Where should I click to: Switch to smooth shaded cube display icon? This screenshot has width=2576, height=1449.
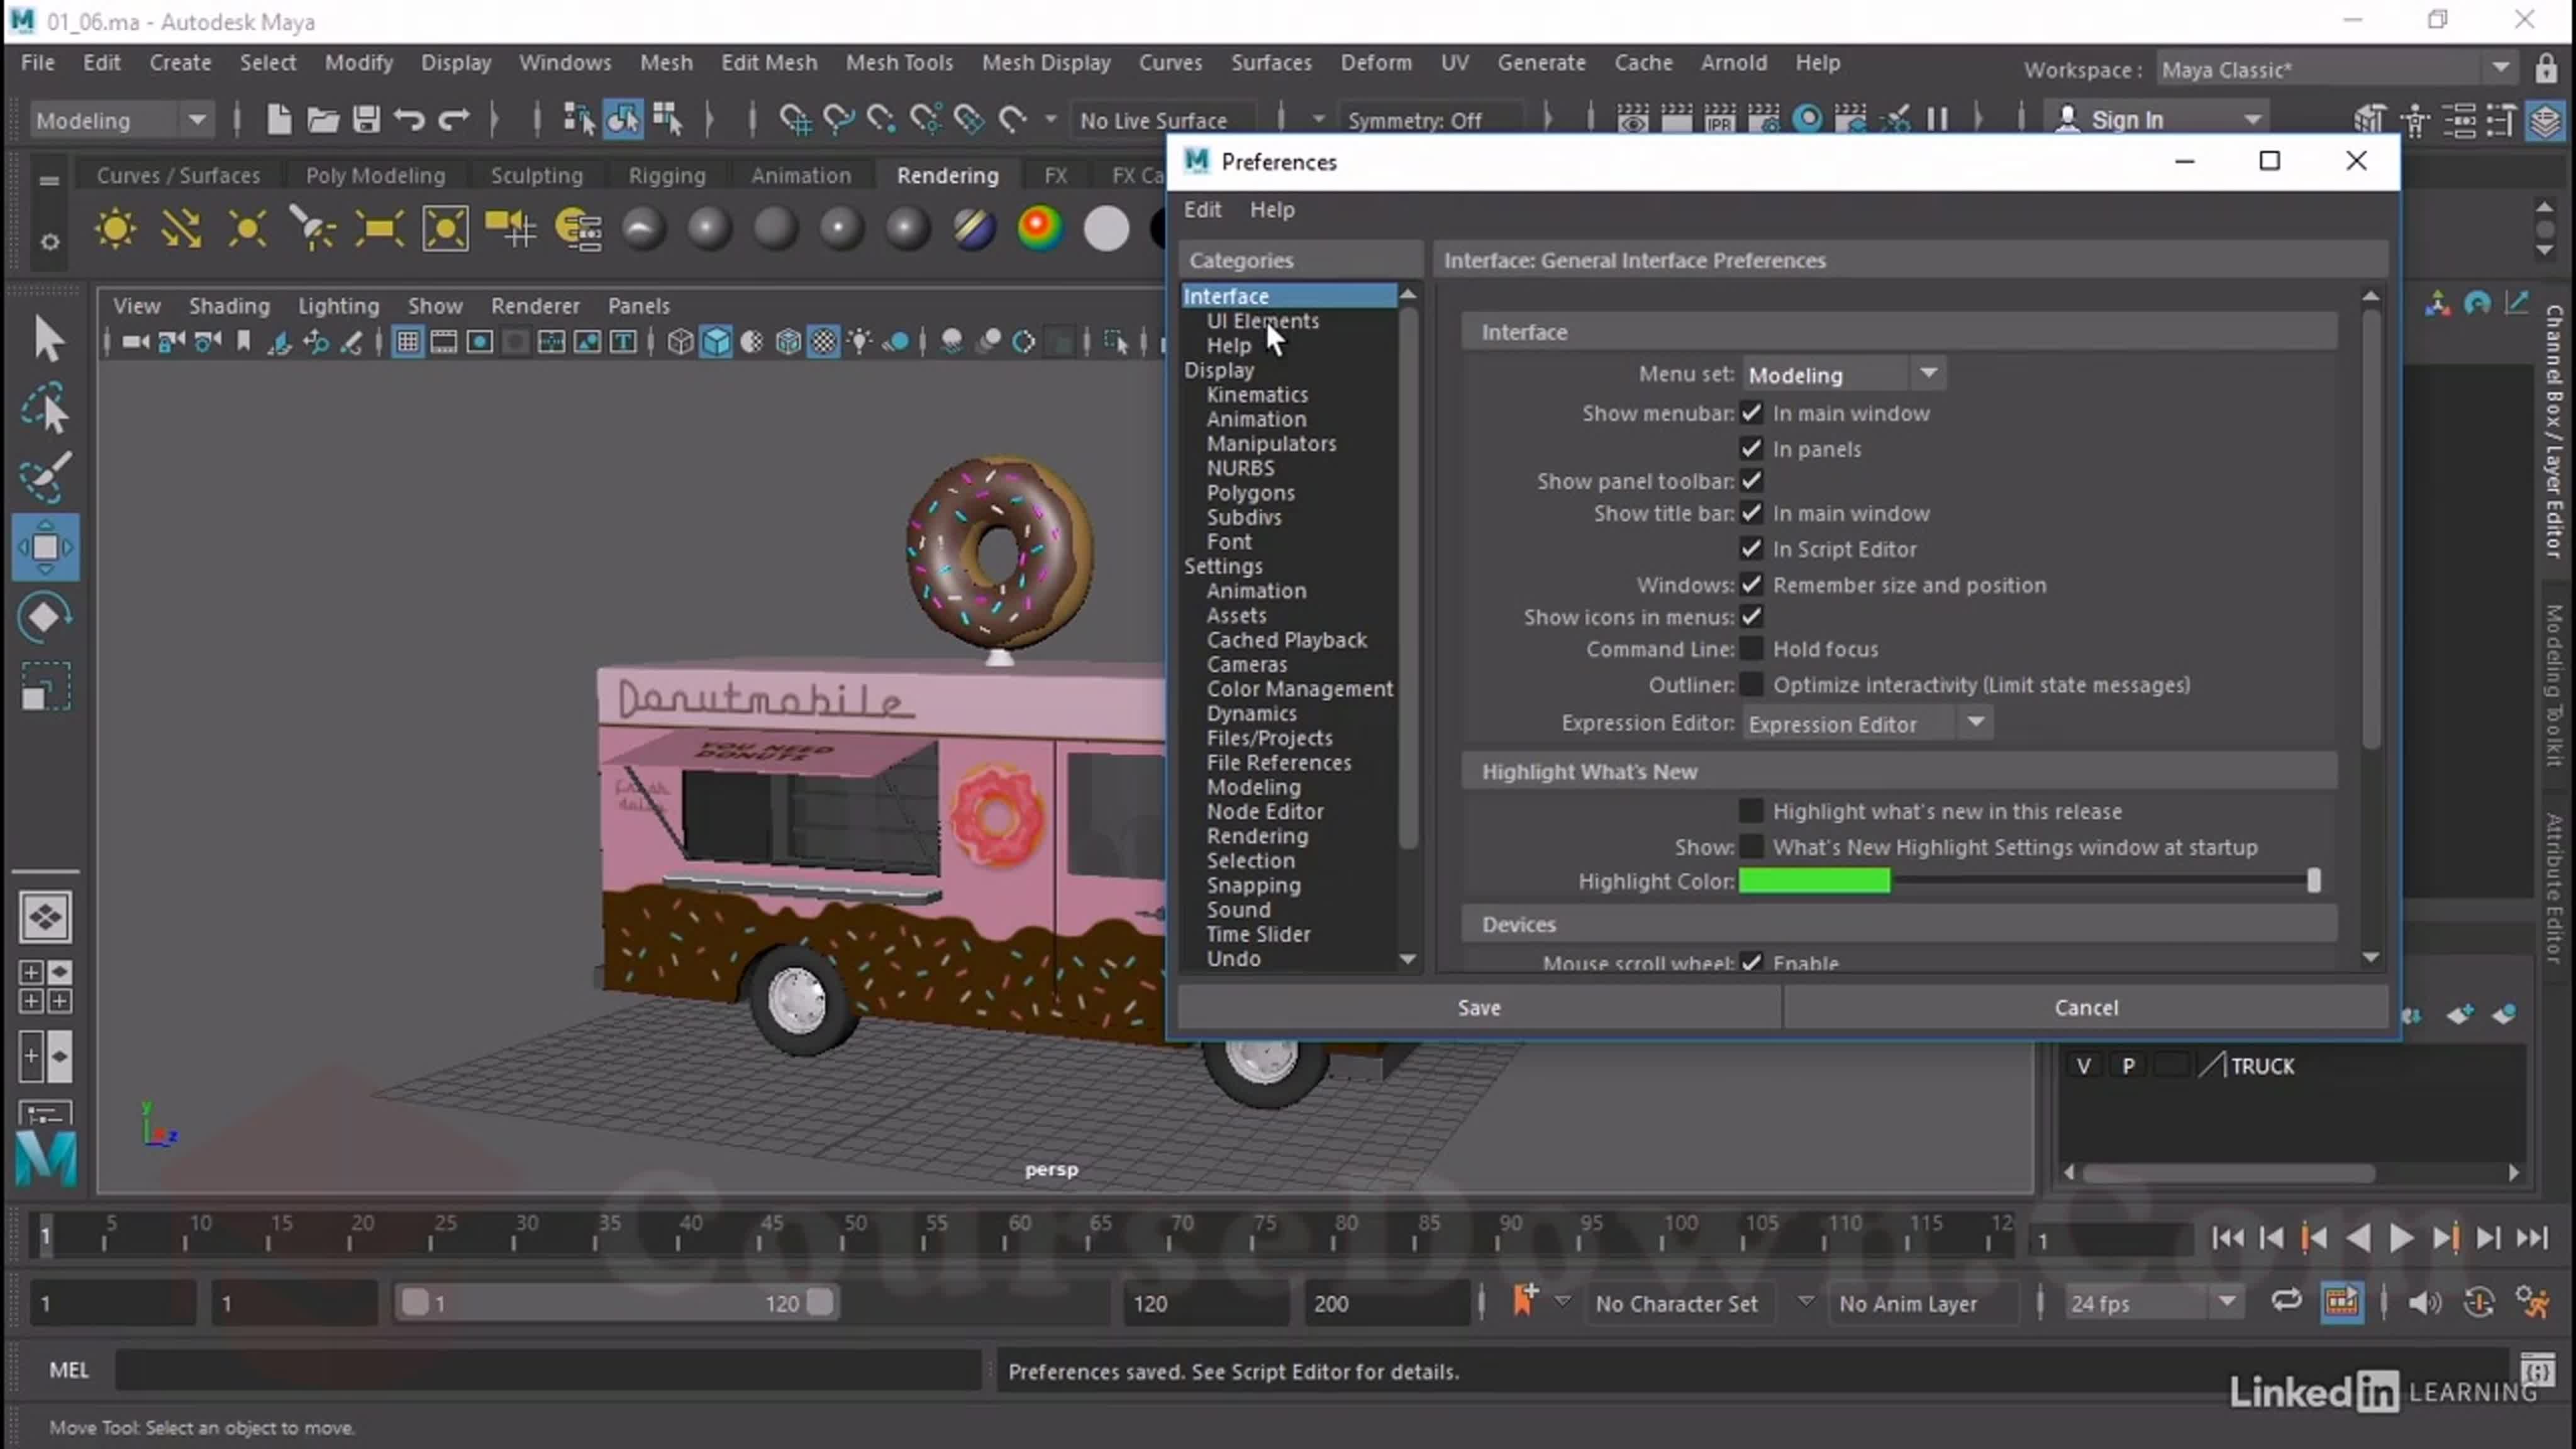(716, 342)
